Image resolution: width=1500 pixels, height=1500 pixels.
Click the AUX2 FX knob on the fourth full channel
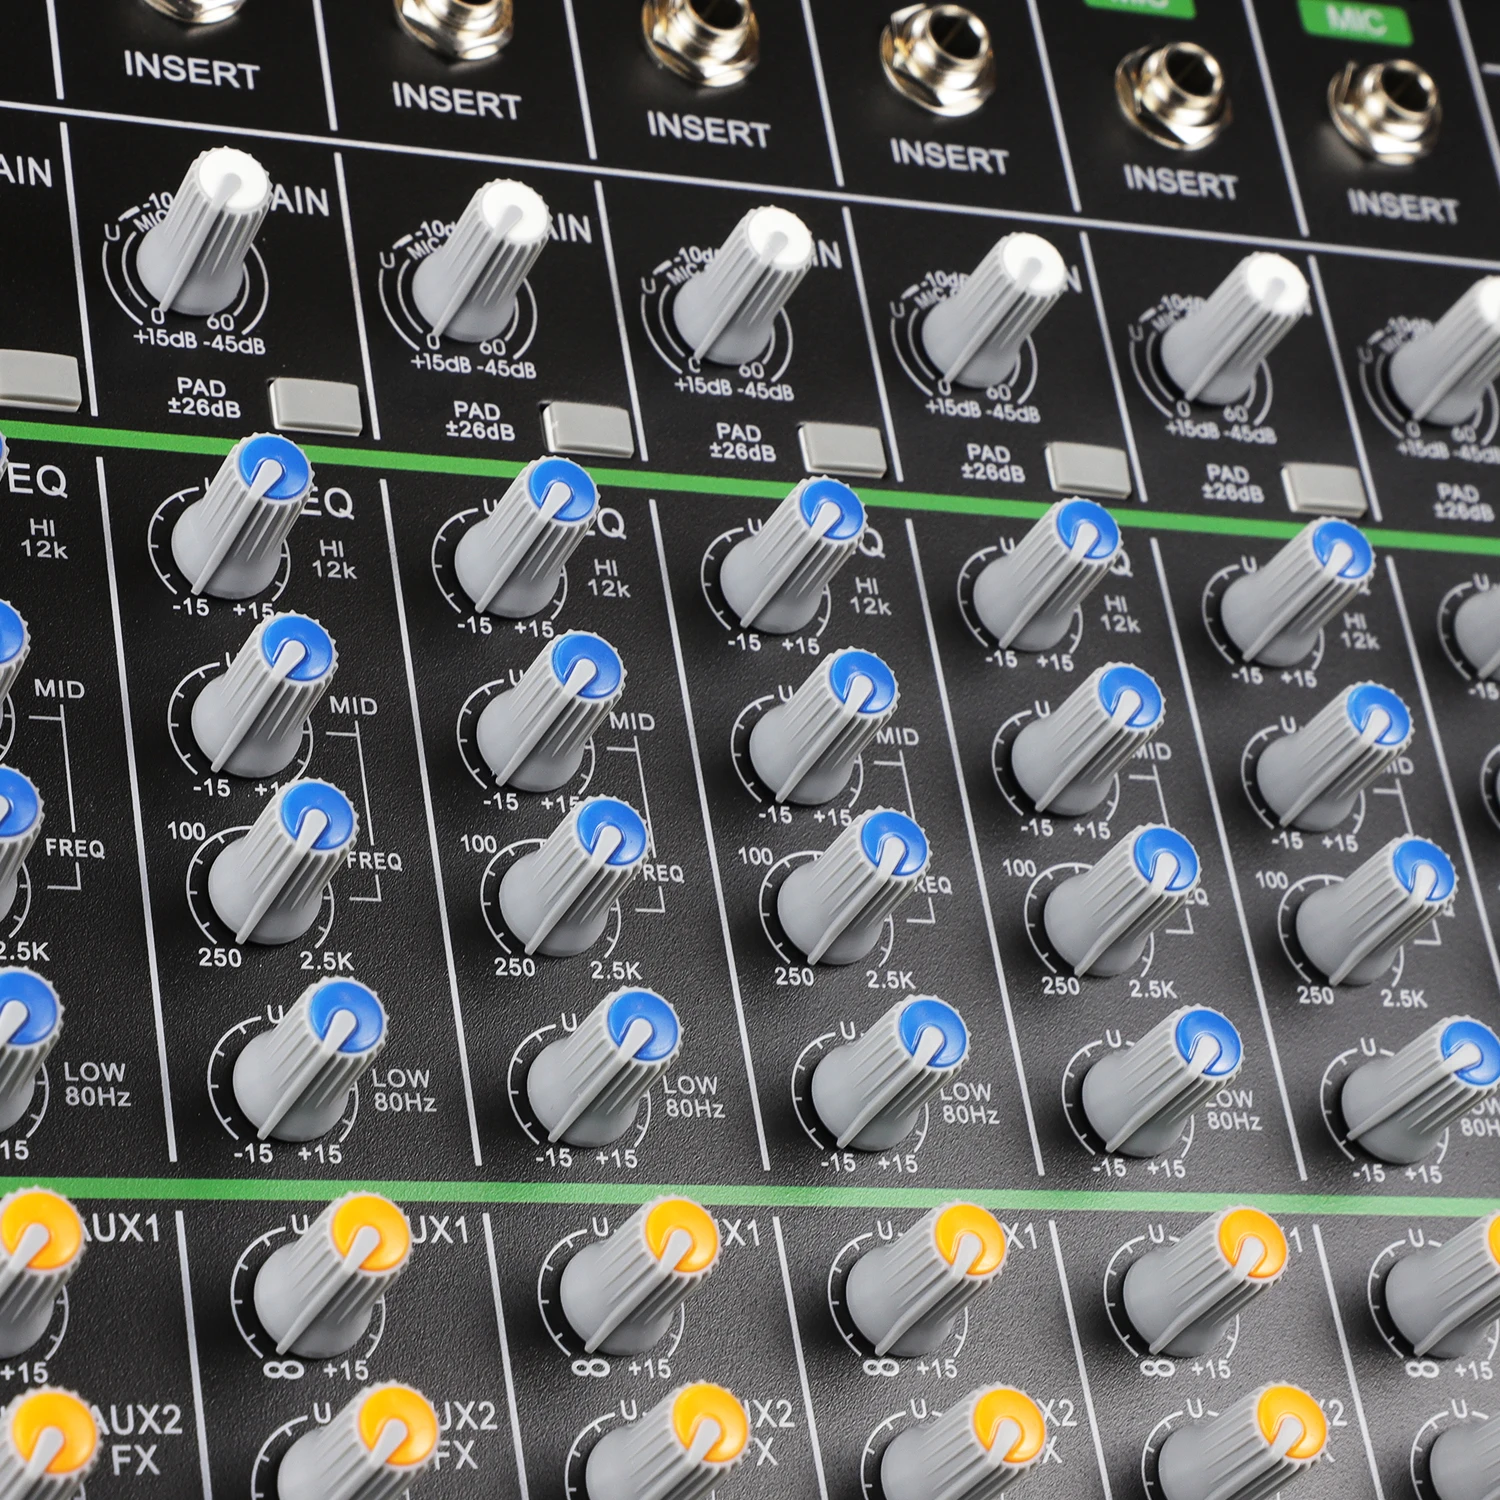1245,1442
